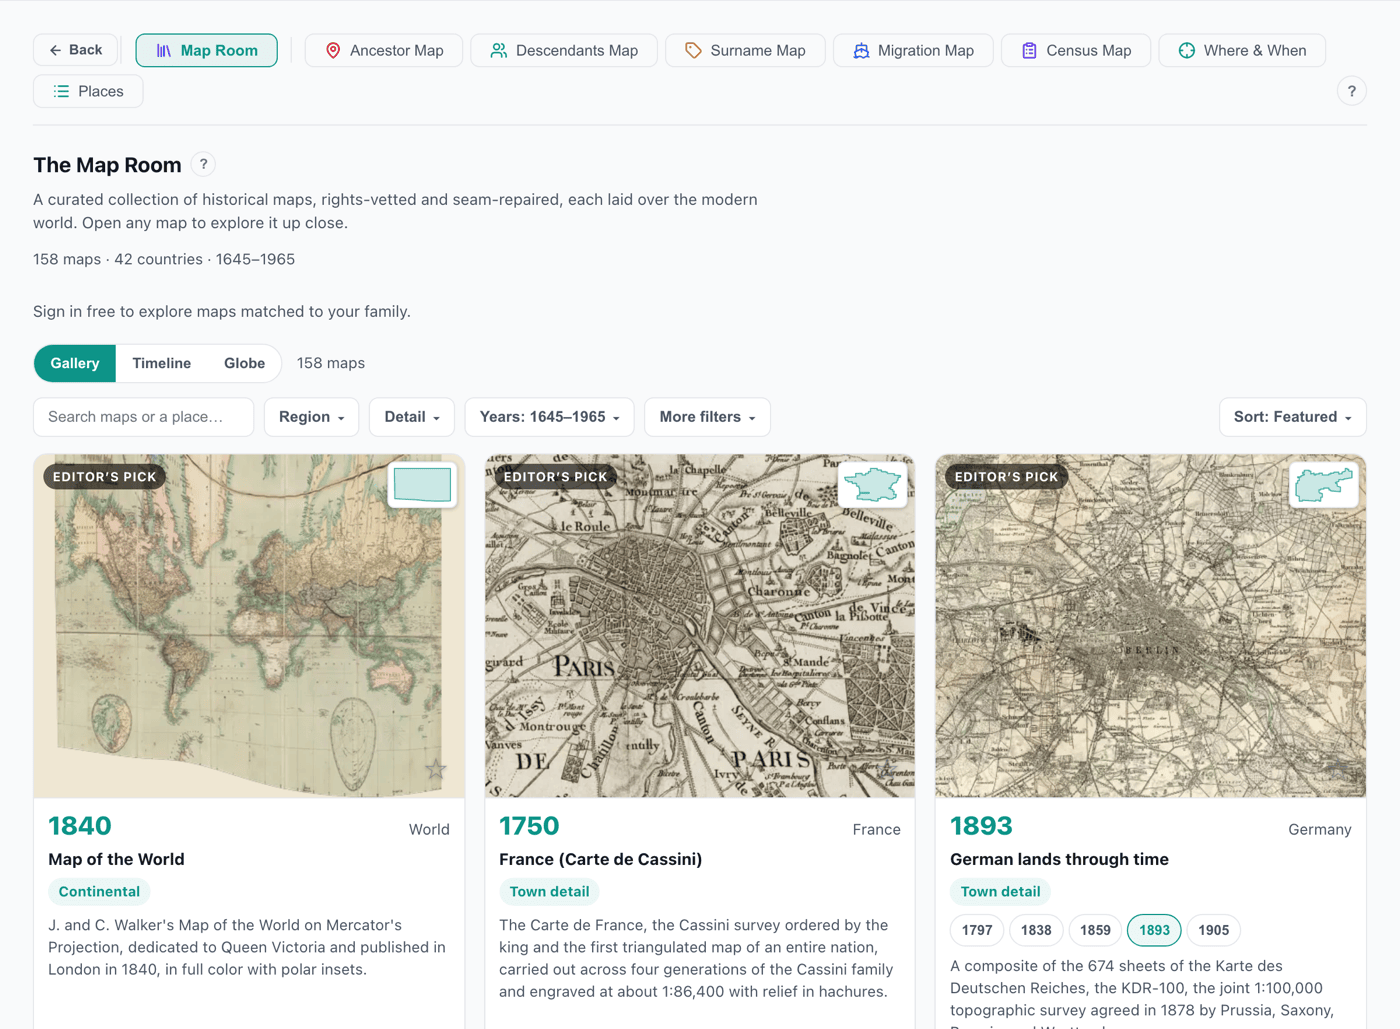Select the Gallery view
Viewport: 1400px width, 1029px height.
75,363
